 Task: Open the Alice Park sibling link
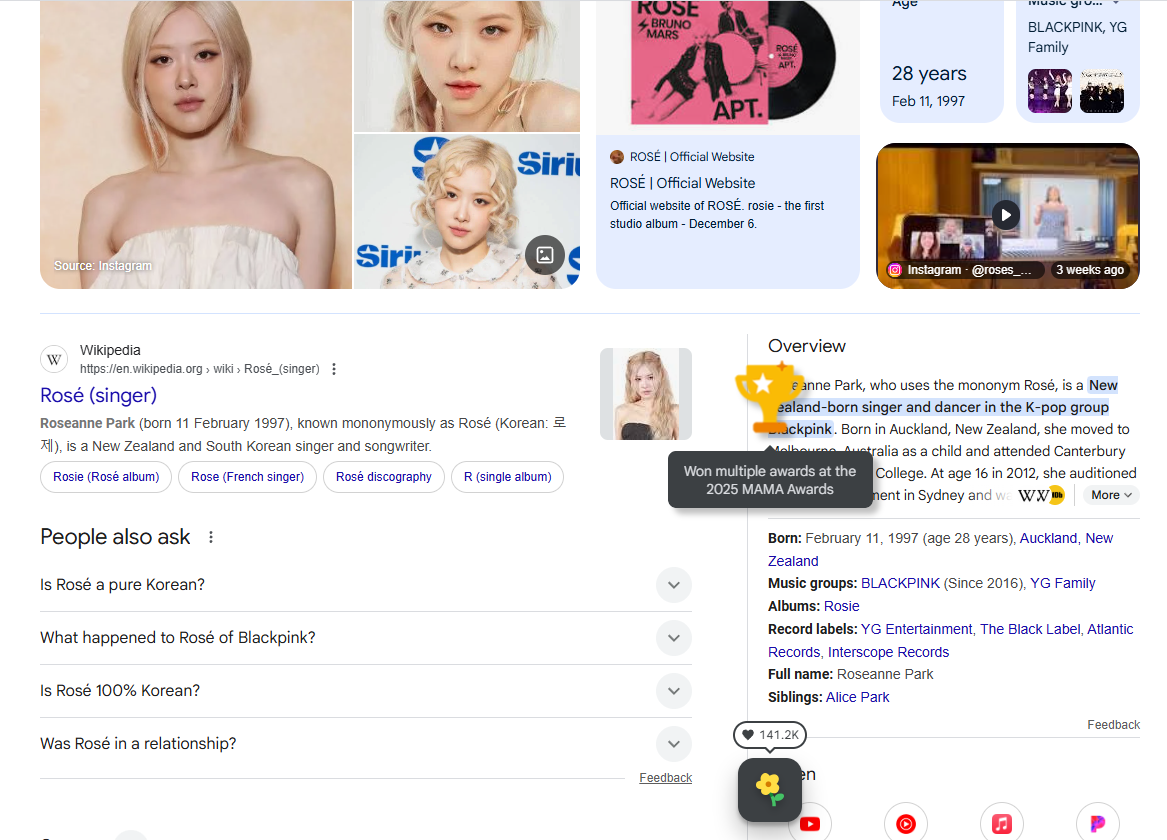pos(857,698)
